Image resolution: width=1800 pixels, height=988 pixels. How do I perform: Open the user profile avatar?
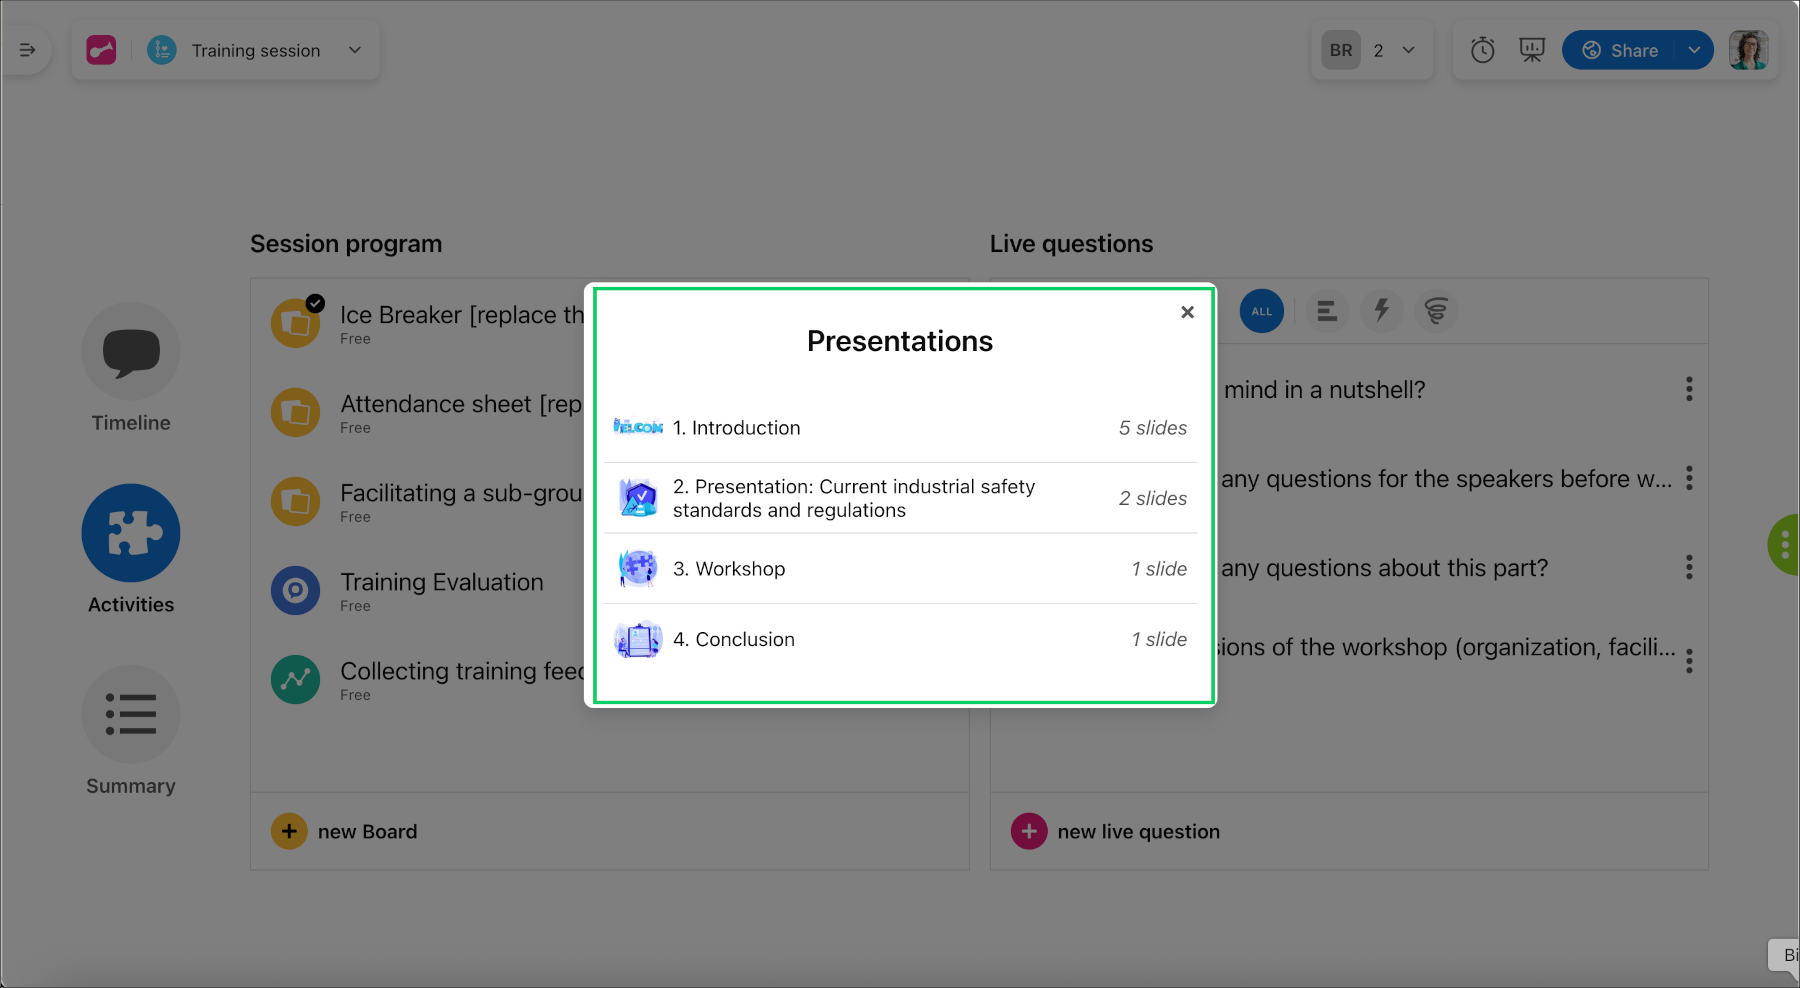1748,50
